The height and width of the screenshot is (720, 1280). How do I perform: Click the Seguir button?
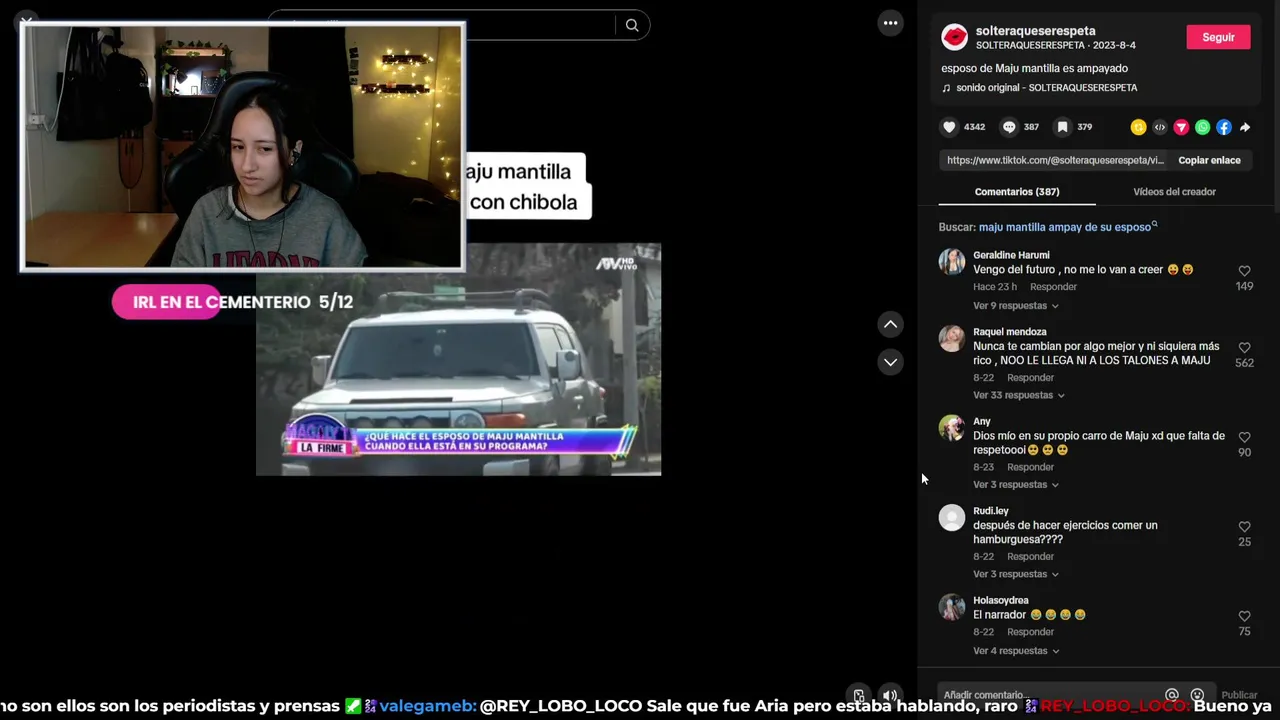[1218, 37]
